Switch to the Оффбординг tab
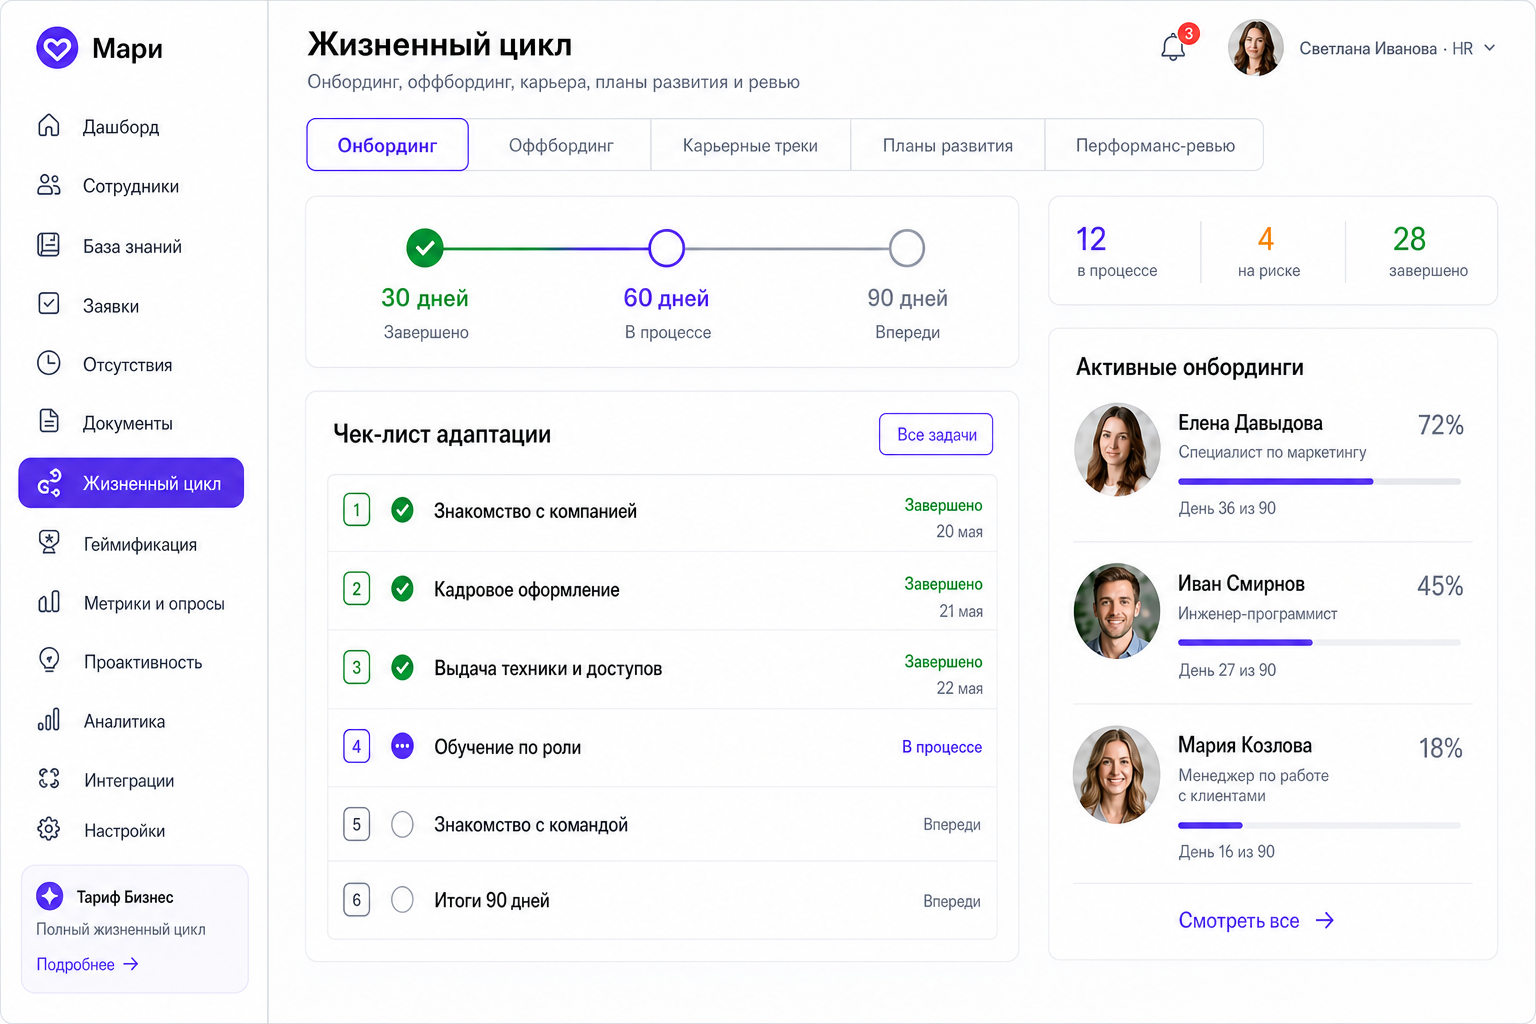Screen dimensions: 1536x1024 click(561, 145)
